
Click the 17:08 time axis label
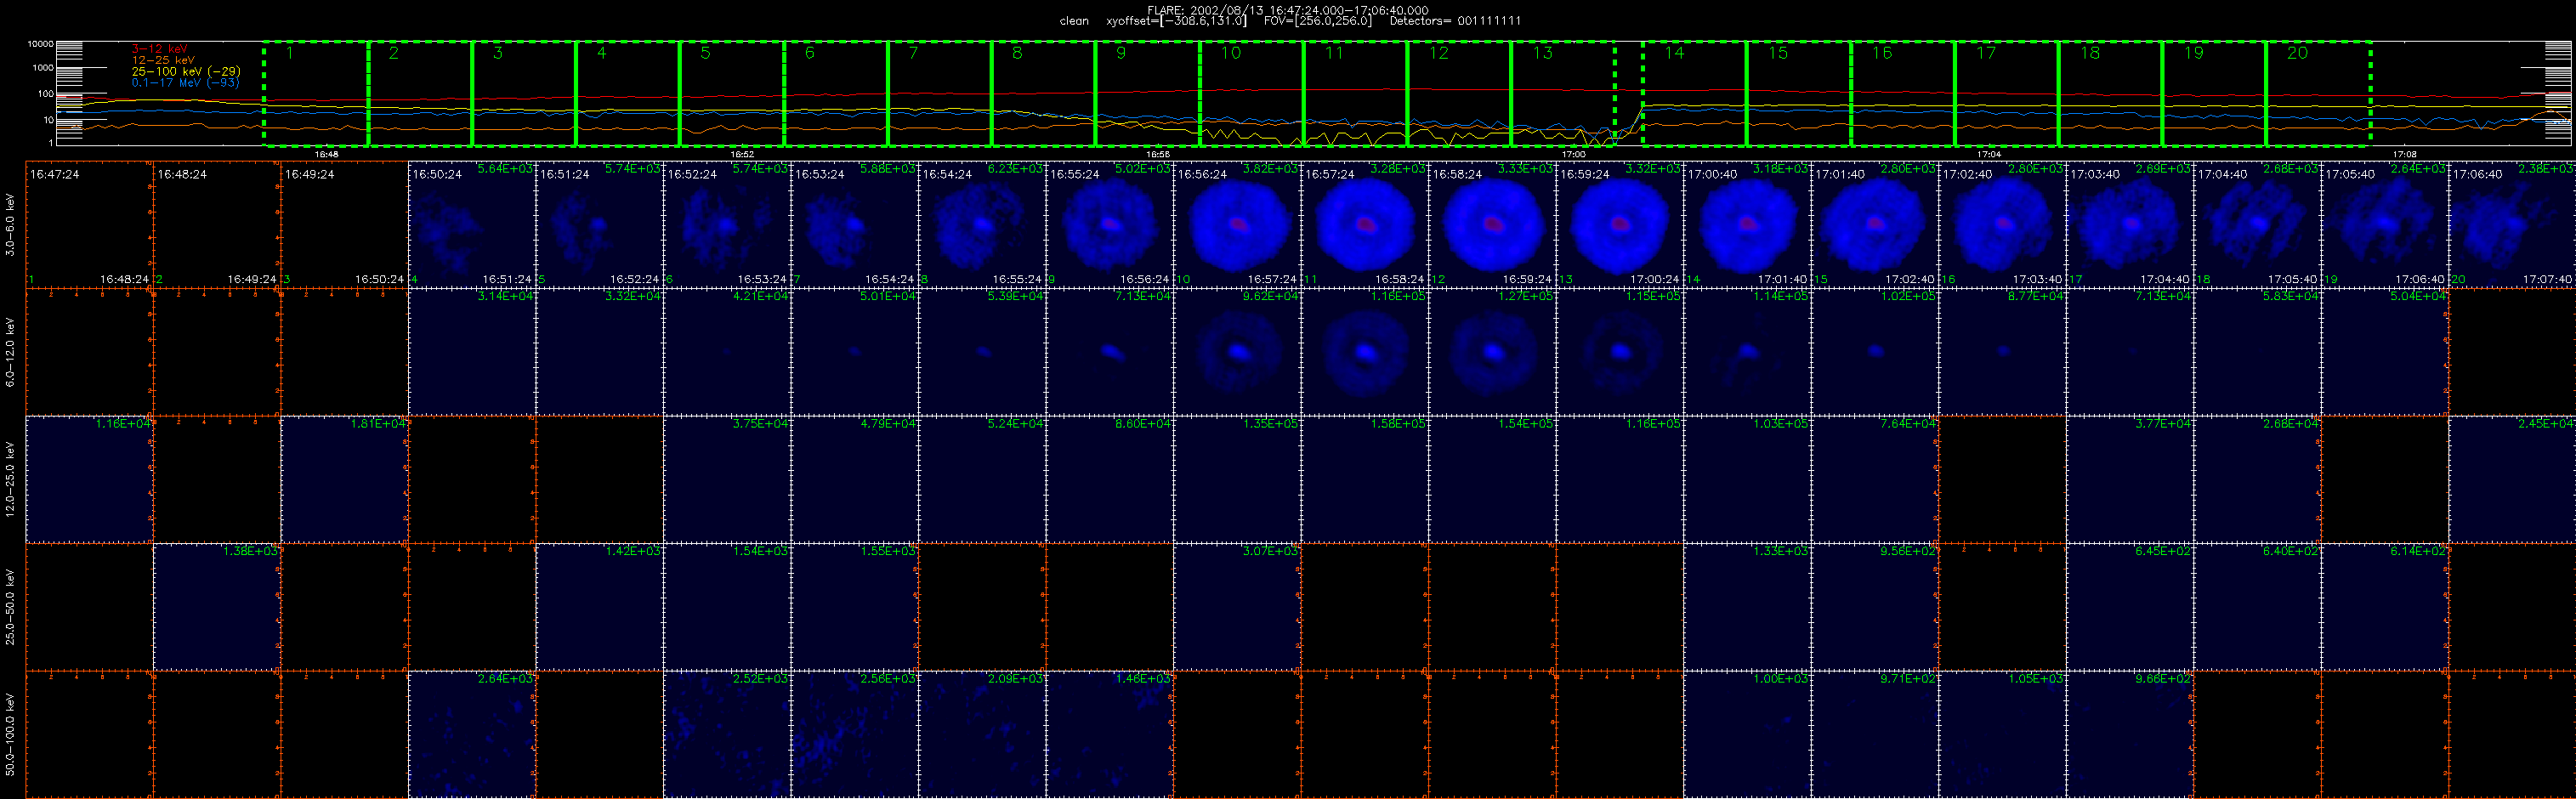(2405, 154)
